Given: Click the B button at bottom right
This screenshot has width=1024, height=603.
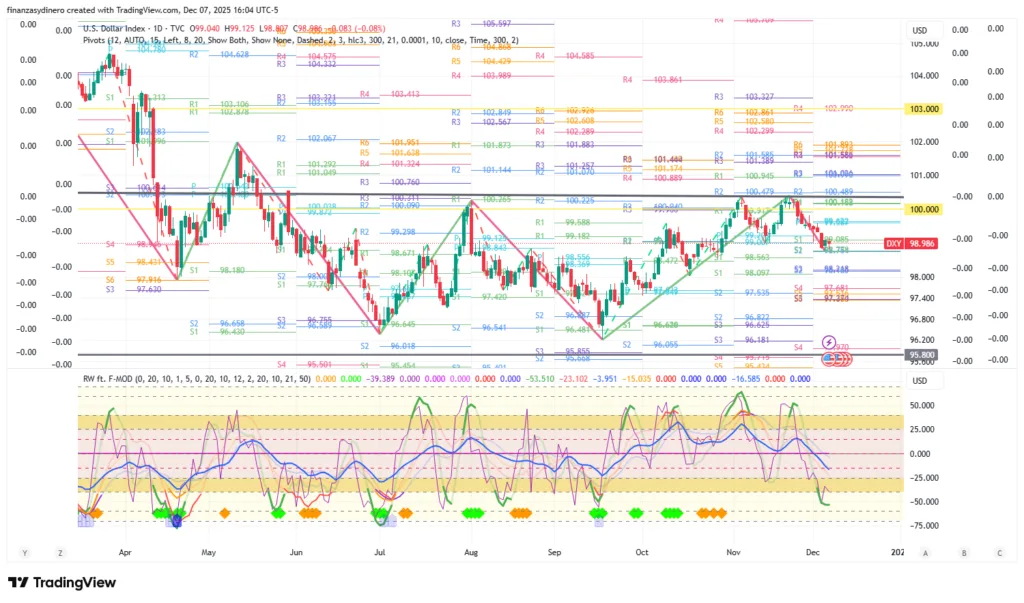Looking at the screenshot, I should [x=962, y=552].
